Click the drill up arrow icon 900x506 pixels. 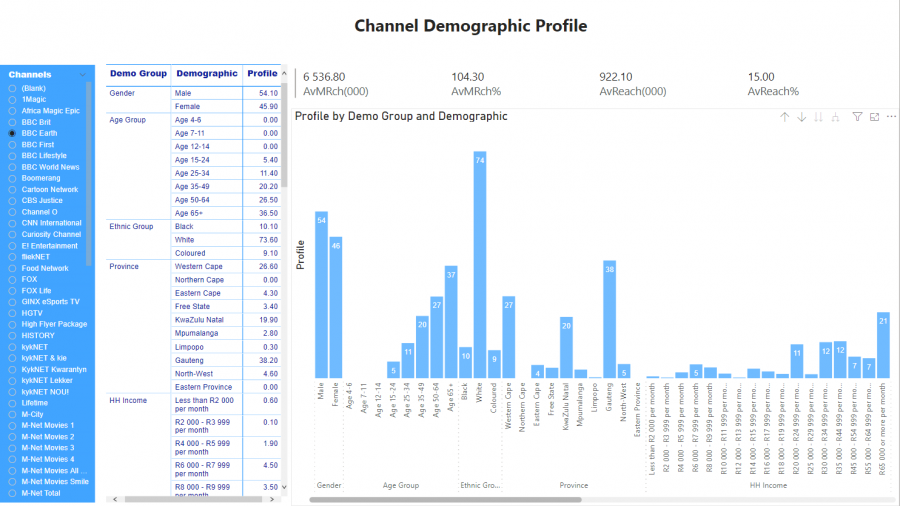pos(784,117)
